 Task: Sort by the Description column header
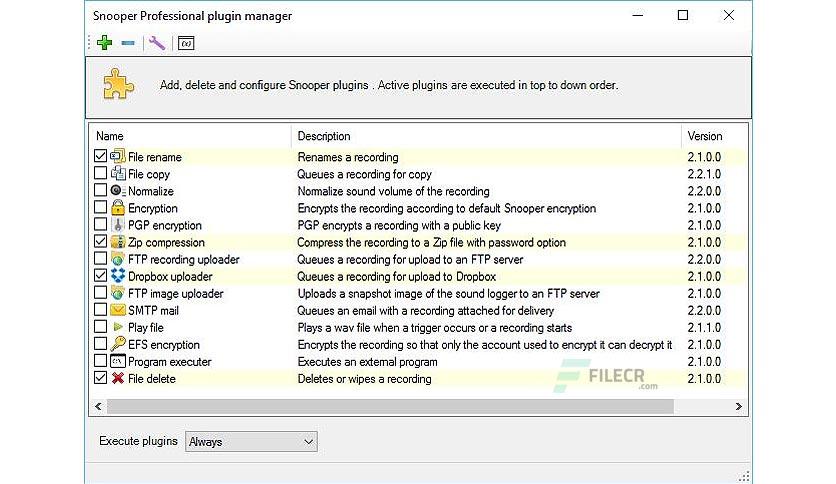pos(486,136)
